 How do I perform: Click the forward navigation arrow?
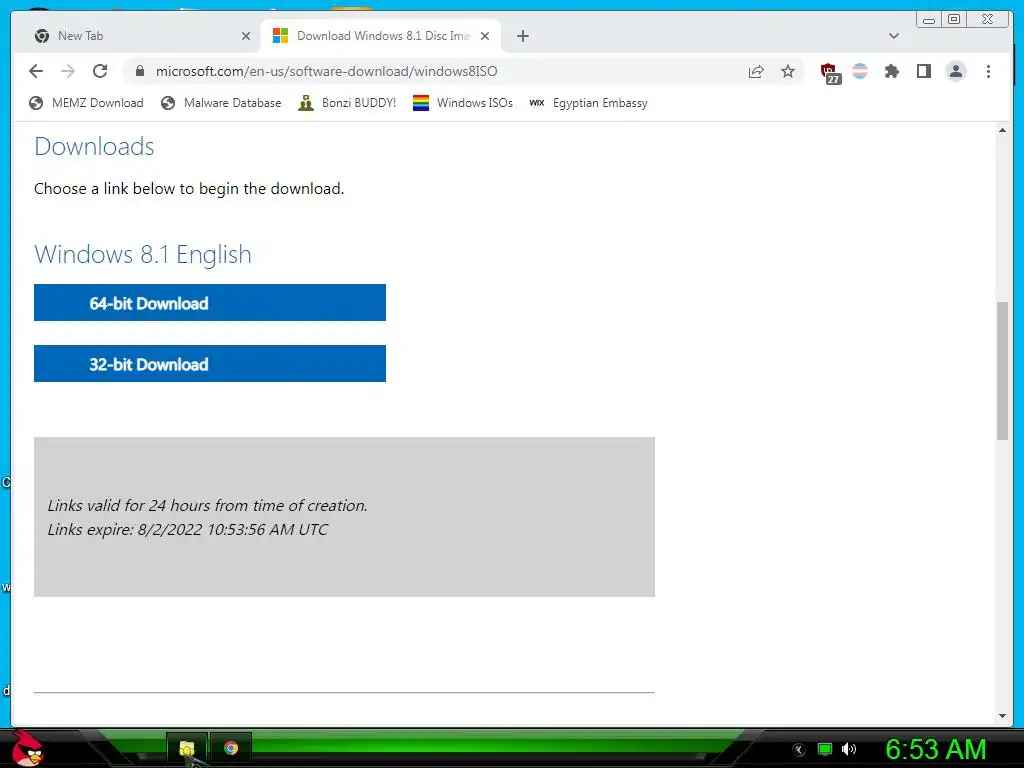[68, 71]
